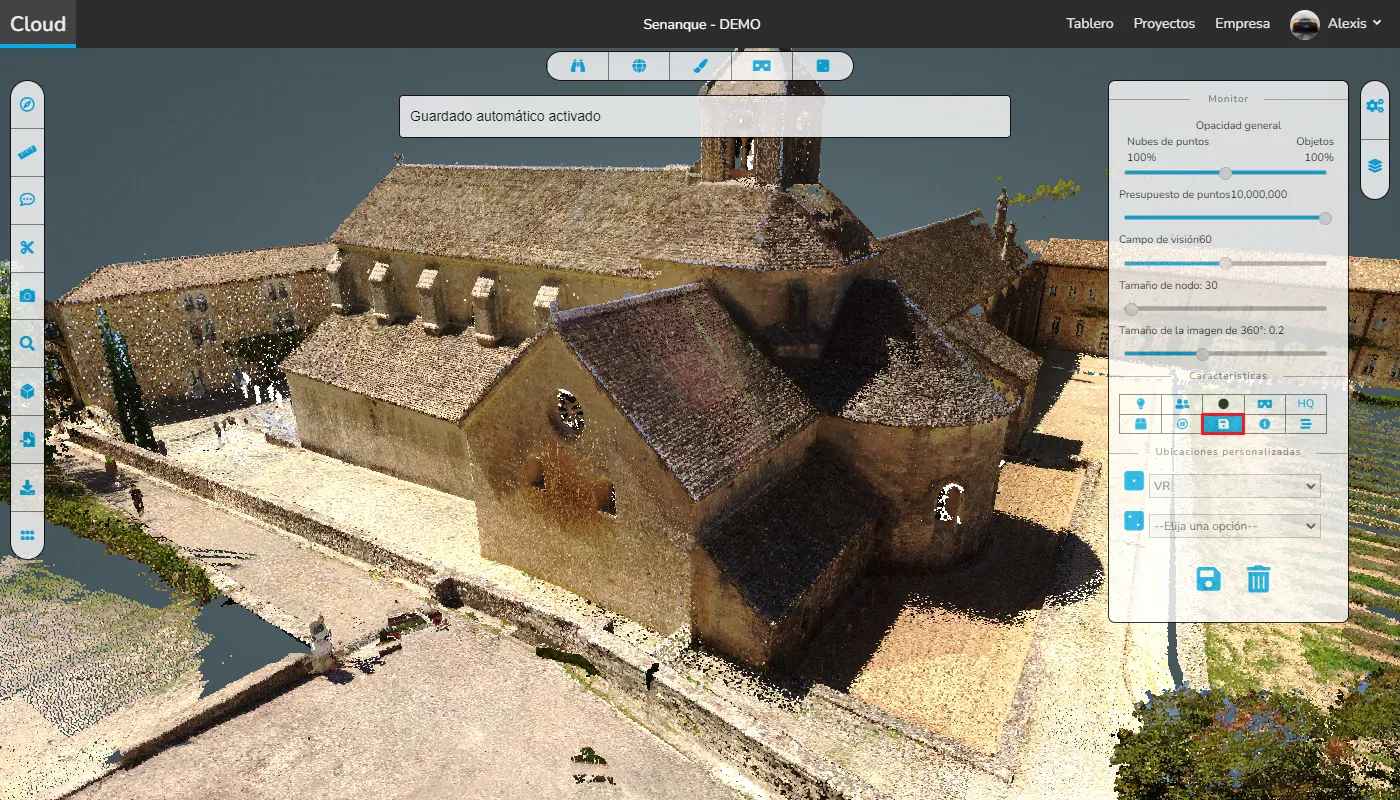Go to Tablero in the top menu

pos(1089,24)
